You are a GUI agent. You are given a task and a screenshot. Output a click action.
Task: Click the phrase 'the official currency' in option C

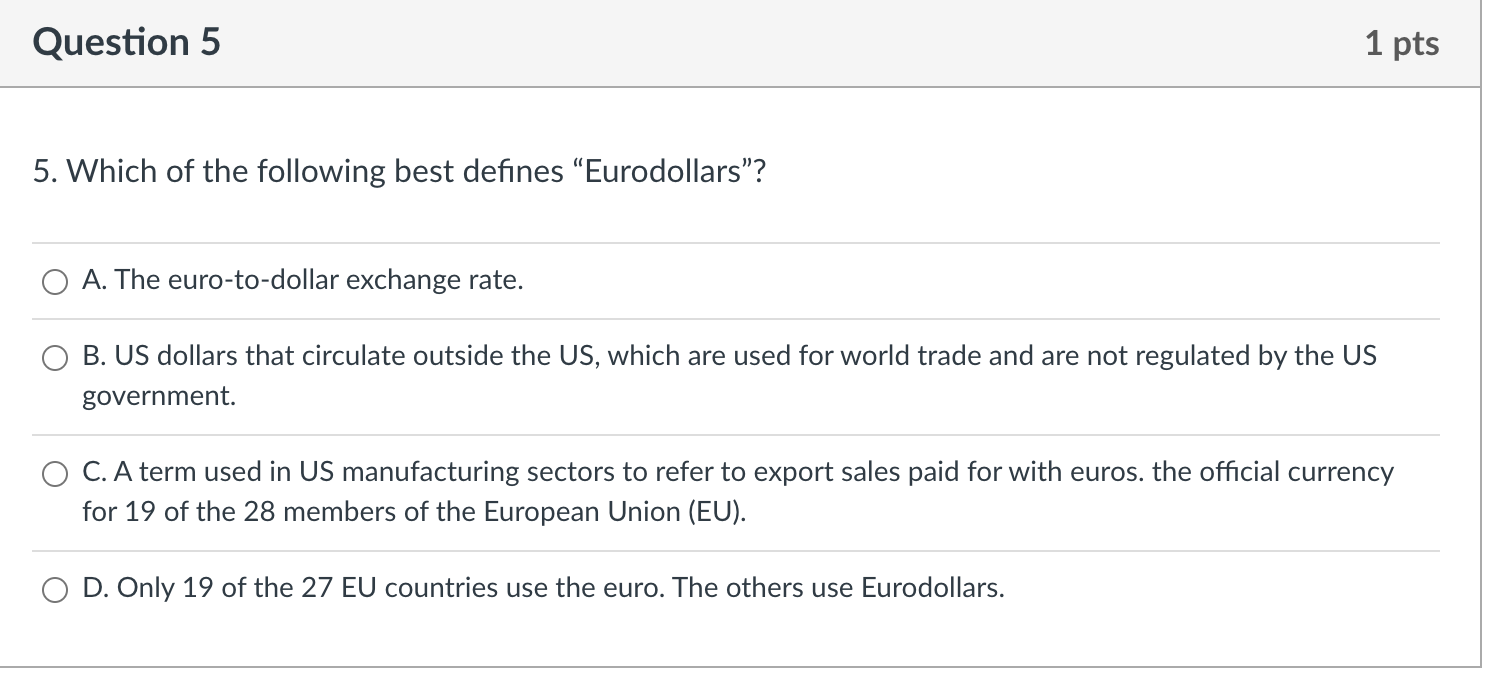1272,472
